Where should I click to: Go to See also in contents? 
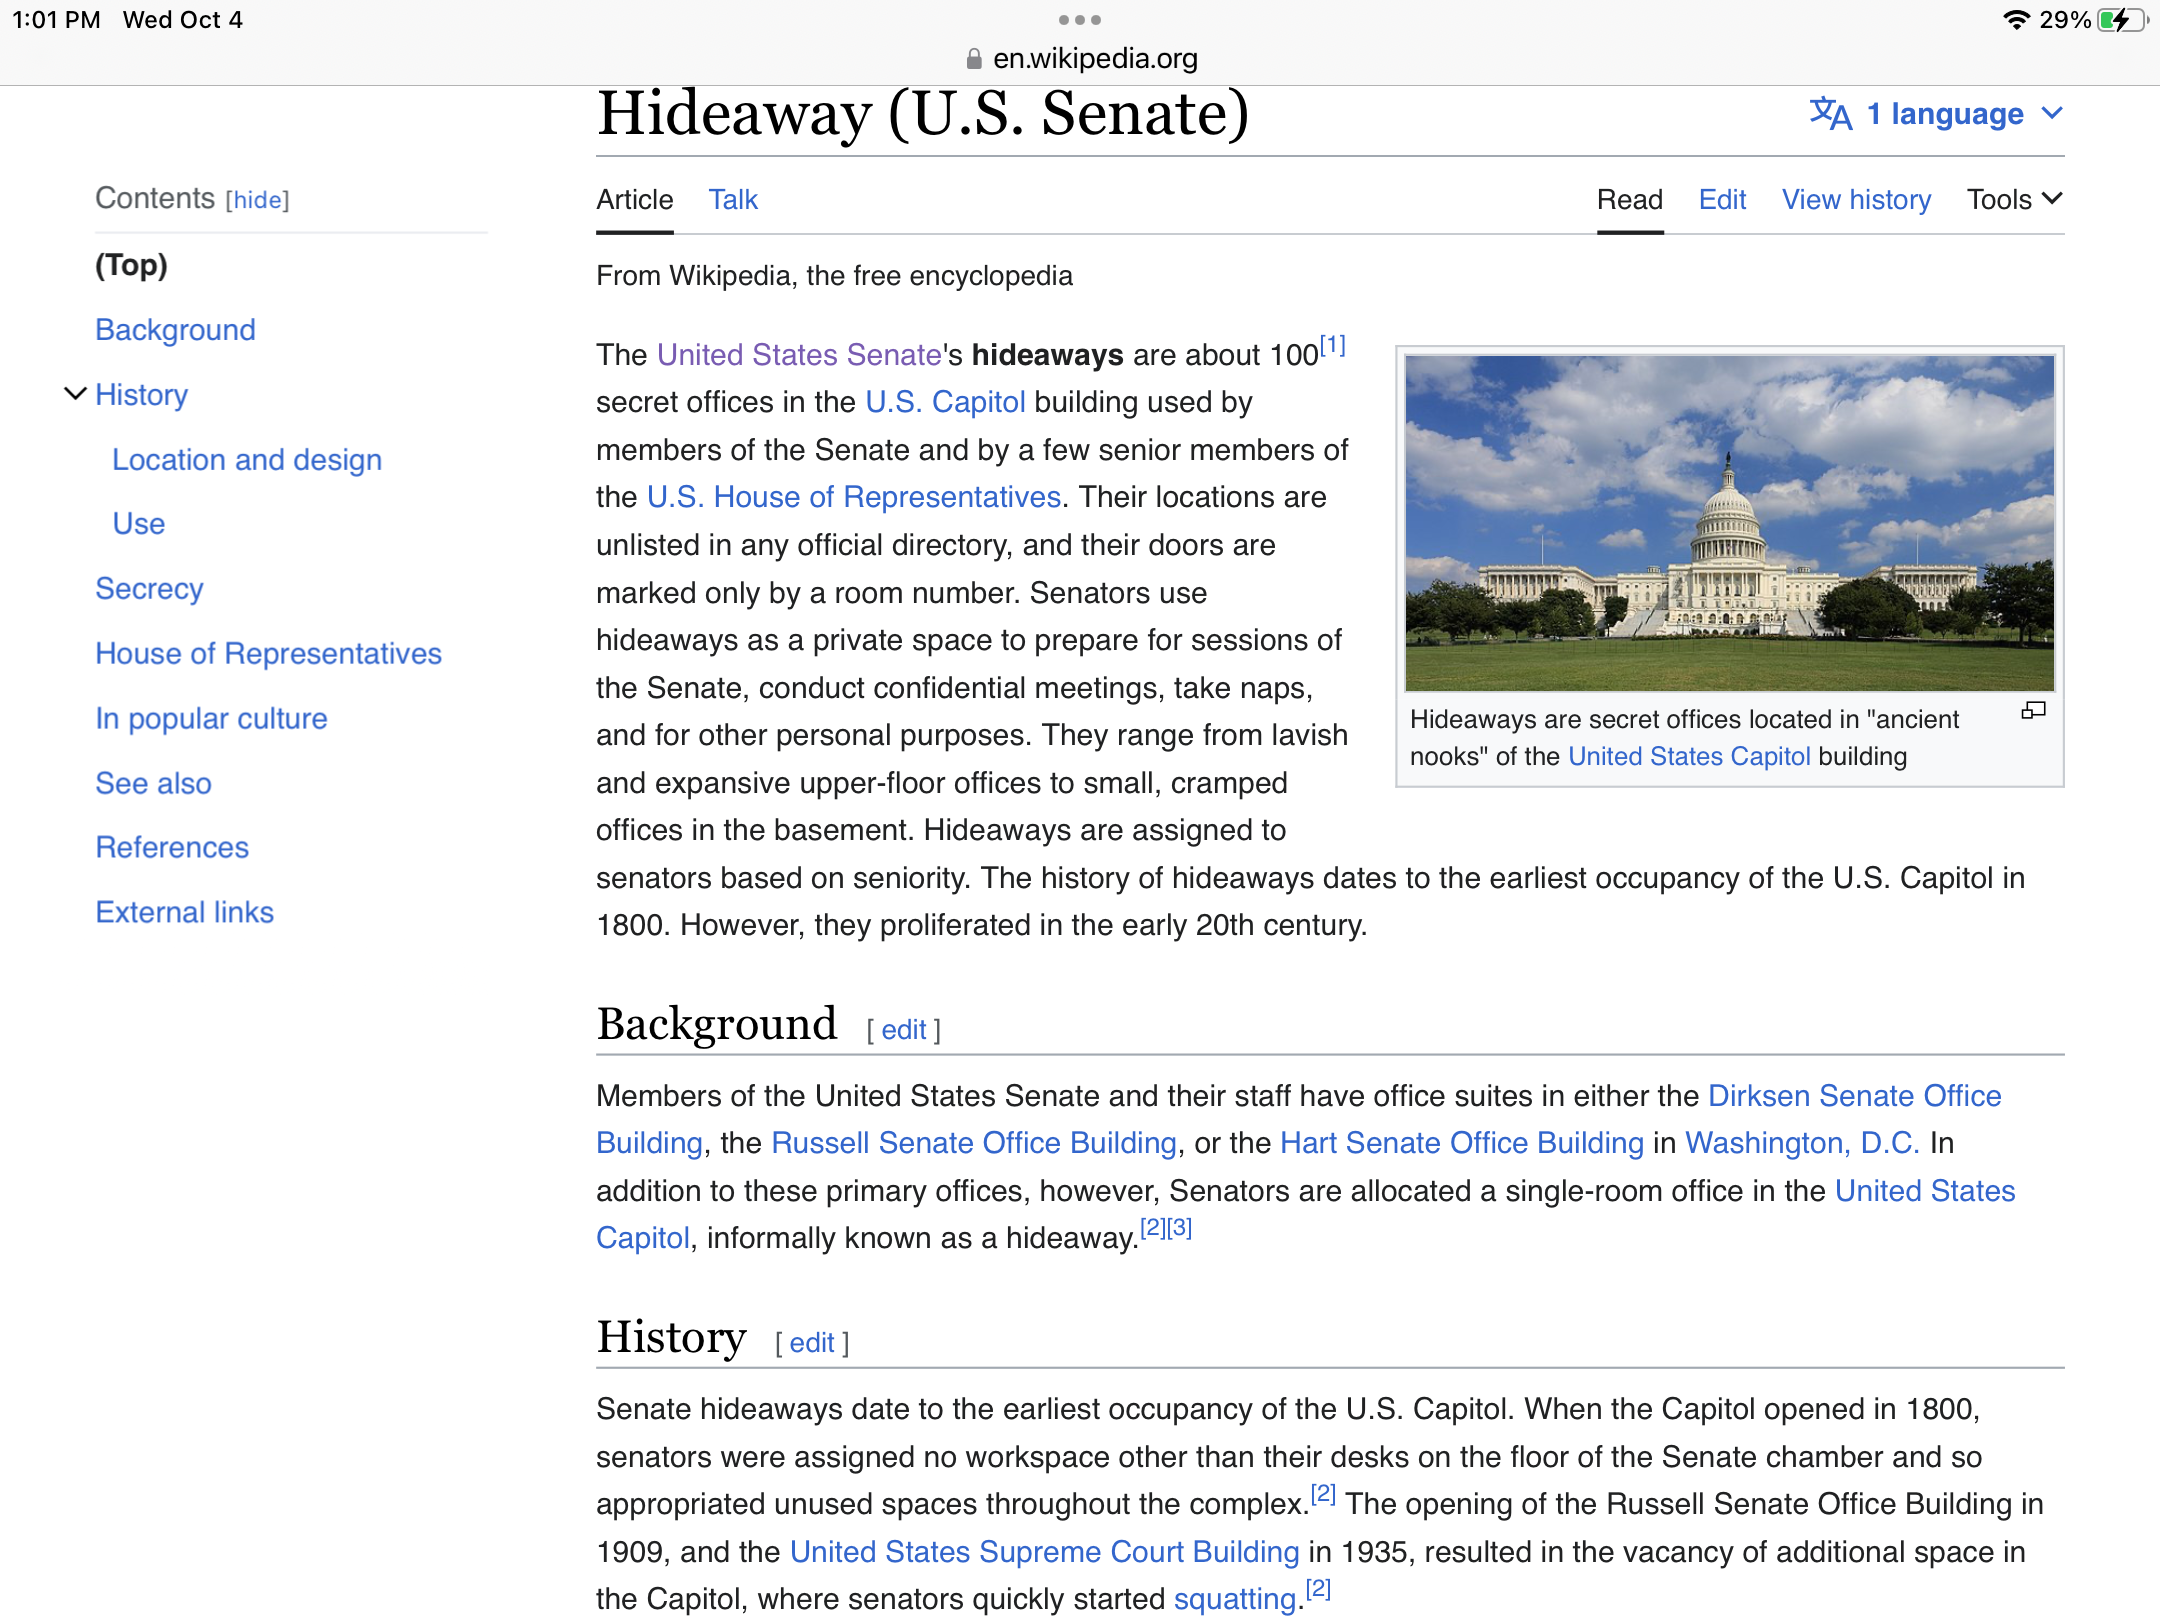click(153, 784)
